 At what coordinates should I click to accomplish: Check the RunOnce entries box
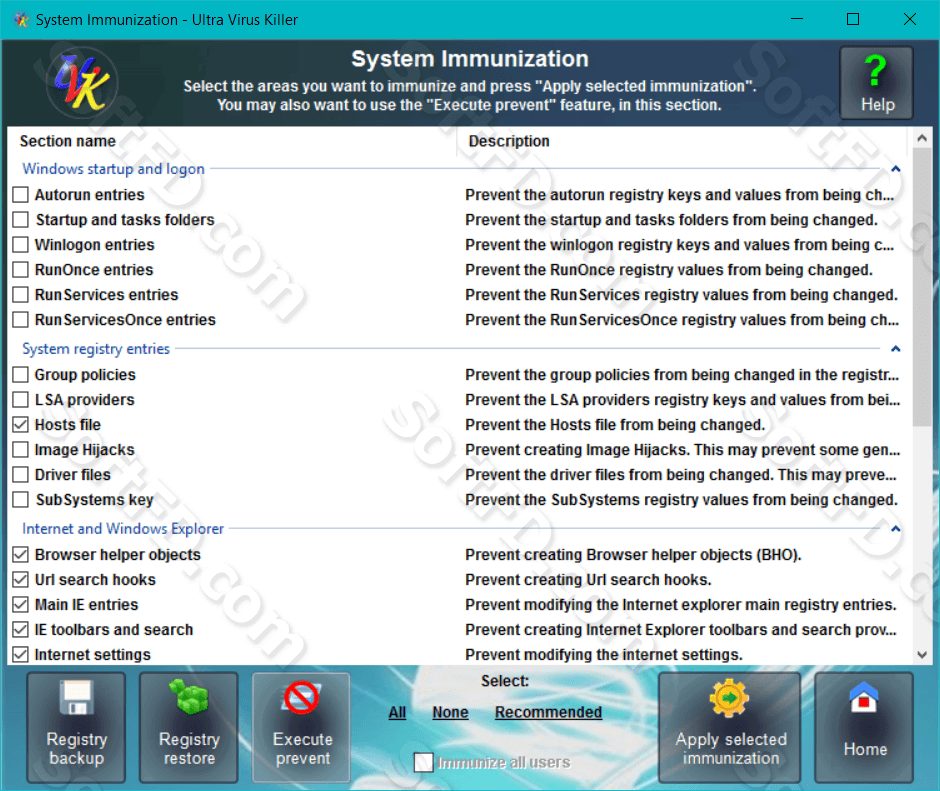(x=20, y=270)
